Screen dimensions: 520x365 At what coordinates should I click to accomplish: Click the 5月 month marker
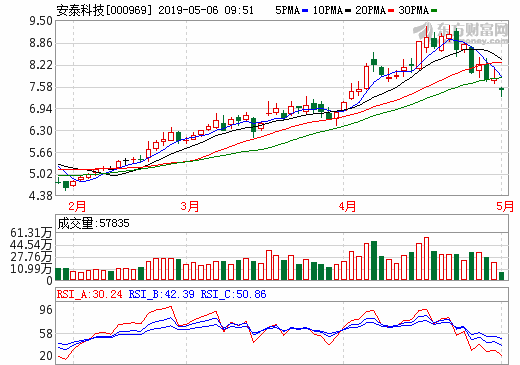click(x=505, y=206)
